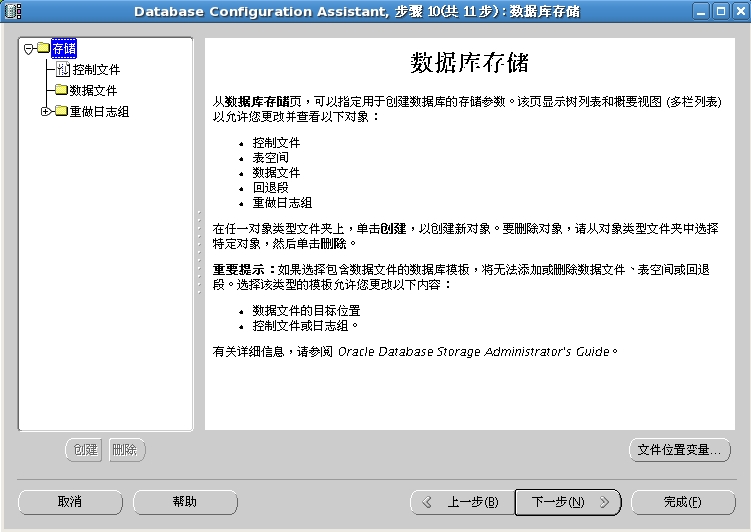Maximize the Database Configuration Assistant window
This screenshot has width=751, height=532.
click(721, 11)
